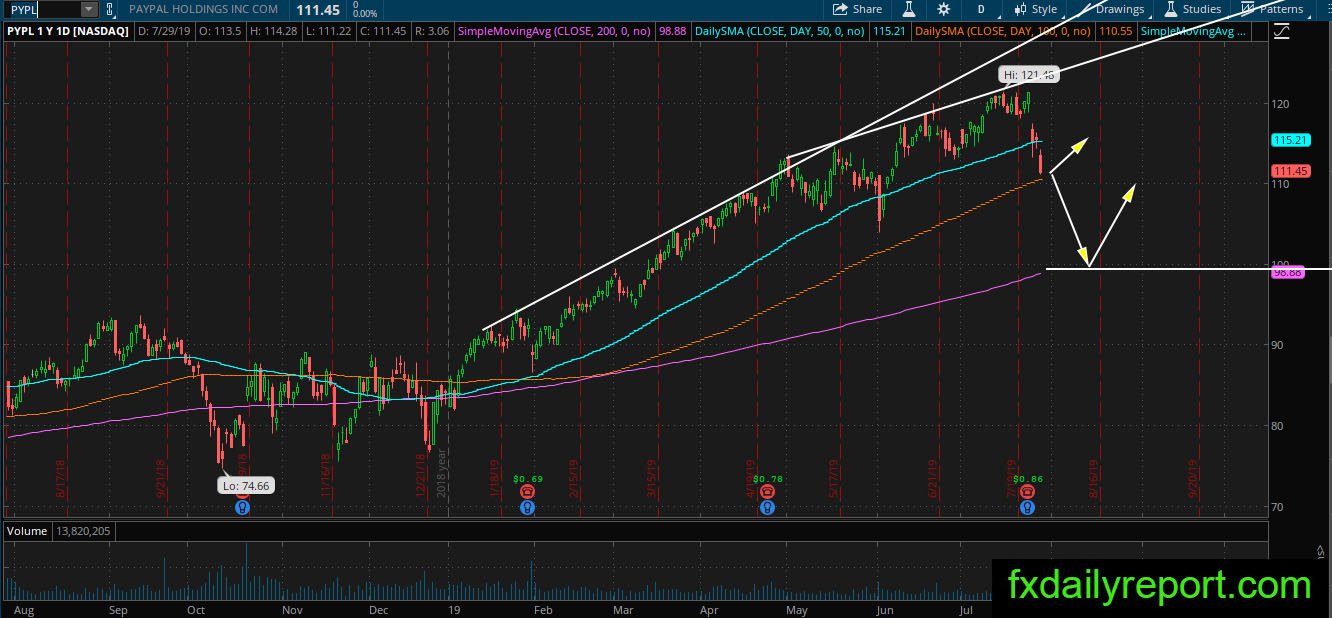
Task: Open chart settings gear icon
Action: [943, 9]
